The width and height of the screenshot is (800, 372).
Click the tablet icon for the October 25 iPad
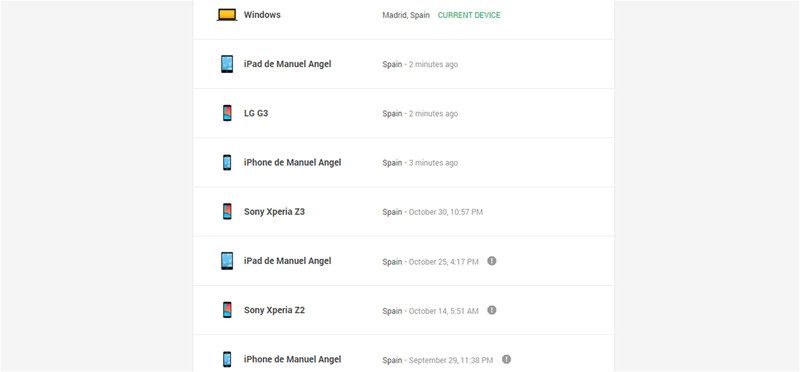click(227, 261)
